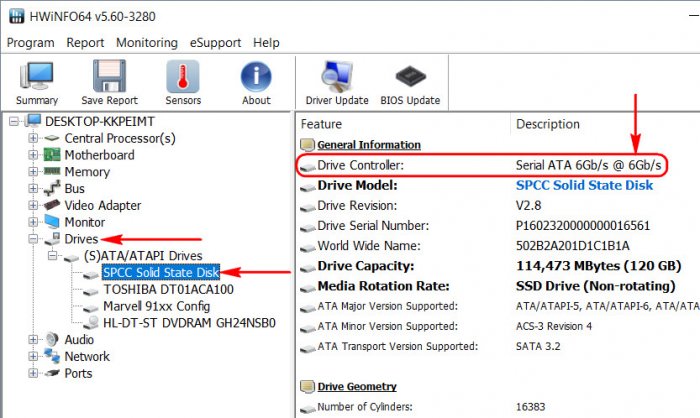The image size is (700, 418).
Task: Expand the Central Processor(s) node
Action: [x=33, y=138]
